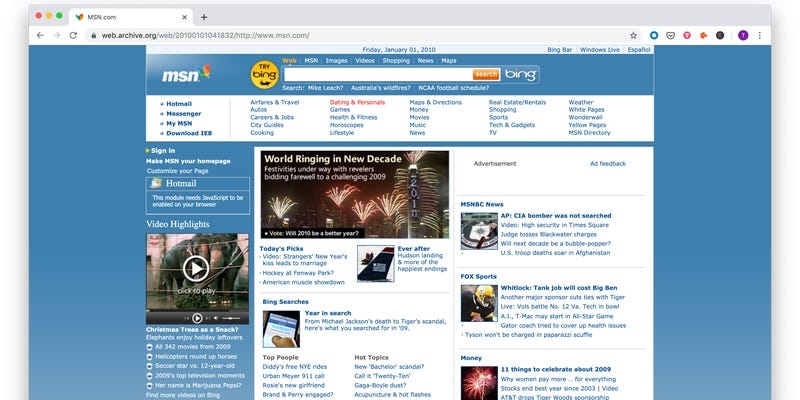Click the Download IE8 link
The height and width of the screenshot is (400, 800).
point(189,133)
